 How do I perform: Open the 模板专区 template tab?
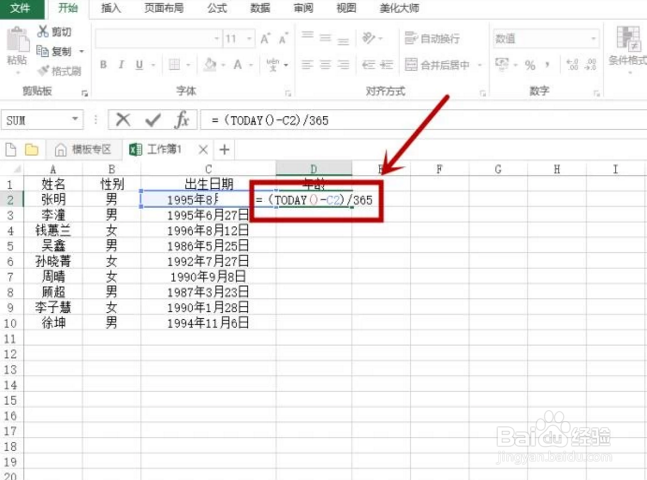click(83, 149)
